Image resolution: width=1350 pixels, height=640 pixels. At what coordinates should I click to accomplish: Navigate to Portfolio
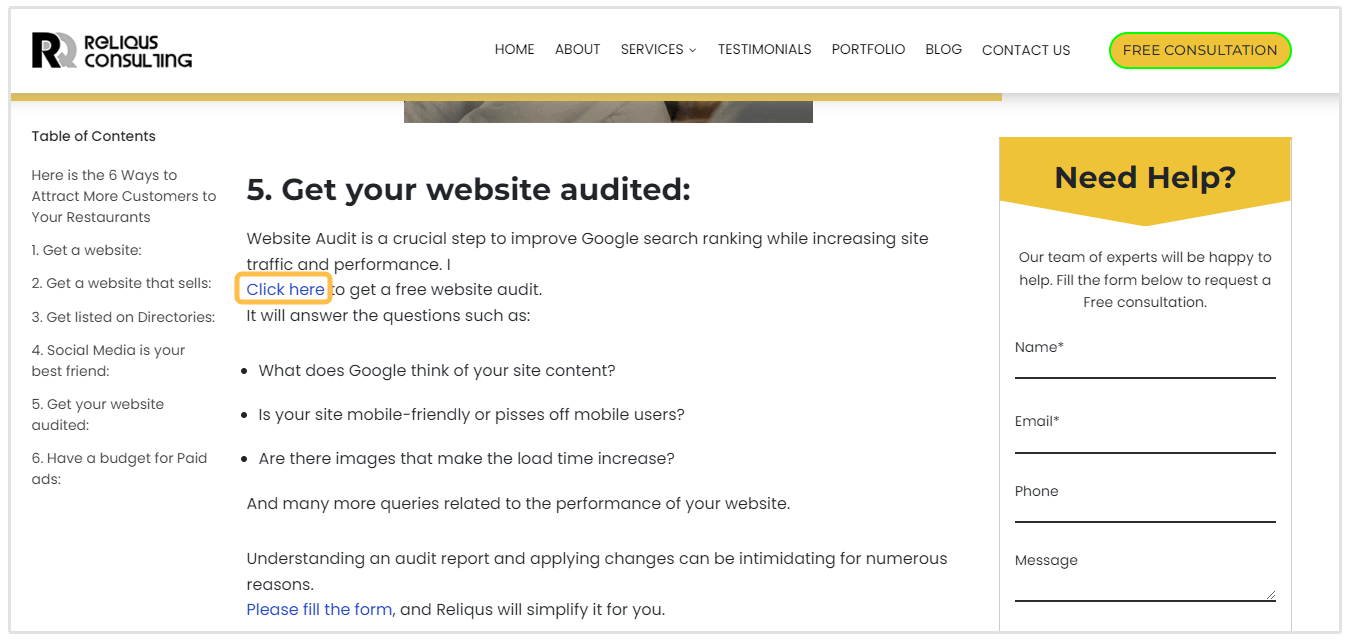(868, 49)
